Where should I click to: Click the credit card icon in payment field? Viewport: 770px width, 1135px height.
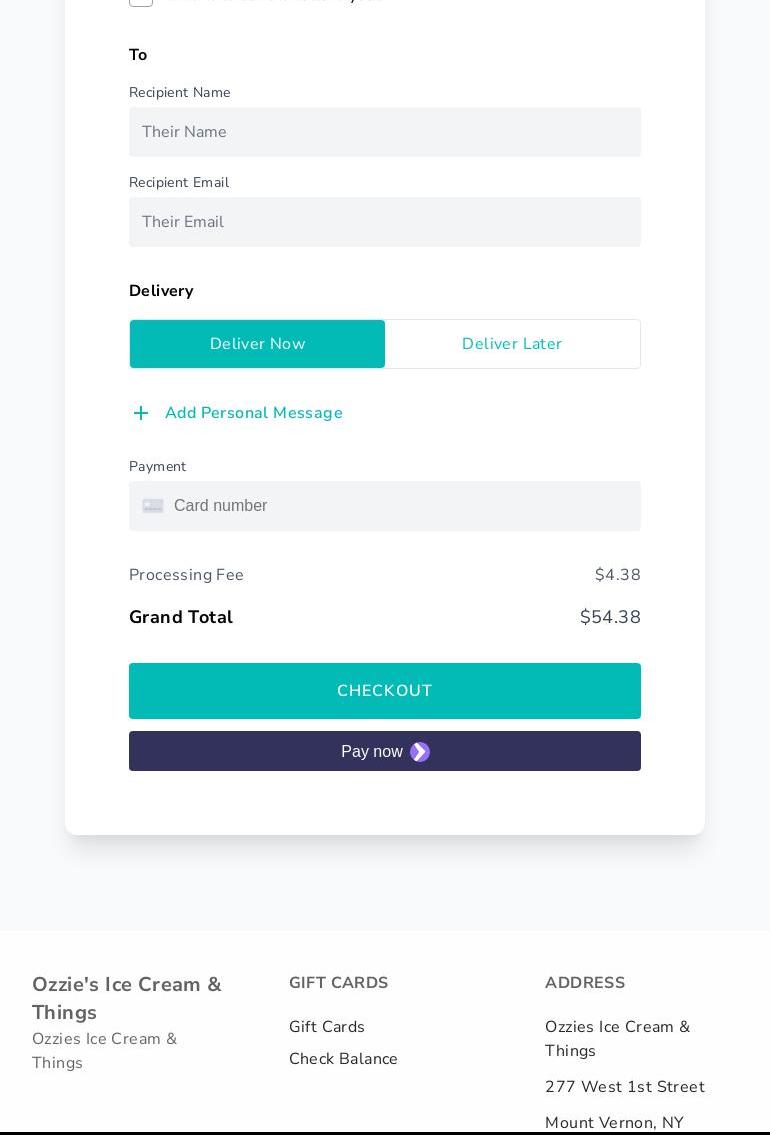pos(153,506)
